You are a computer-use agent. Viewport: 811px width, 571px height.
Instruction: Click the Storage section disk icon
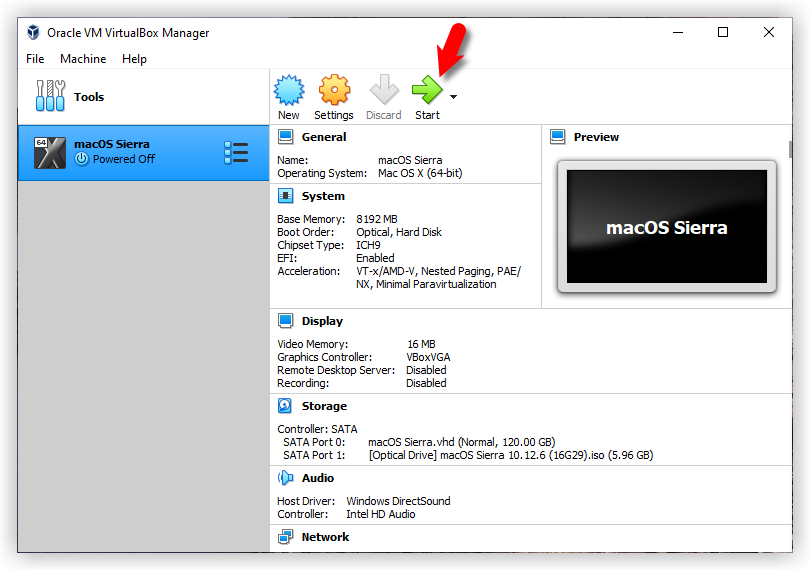point(286,406)
